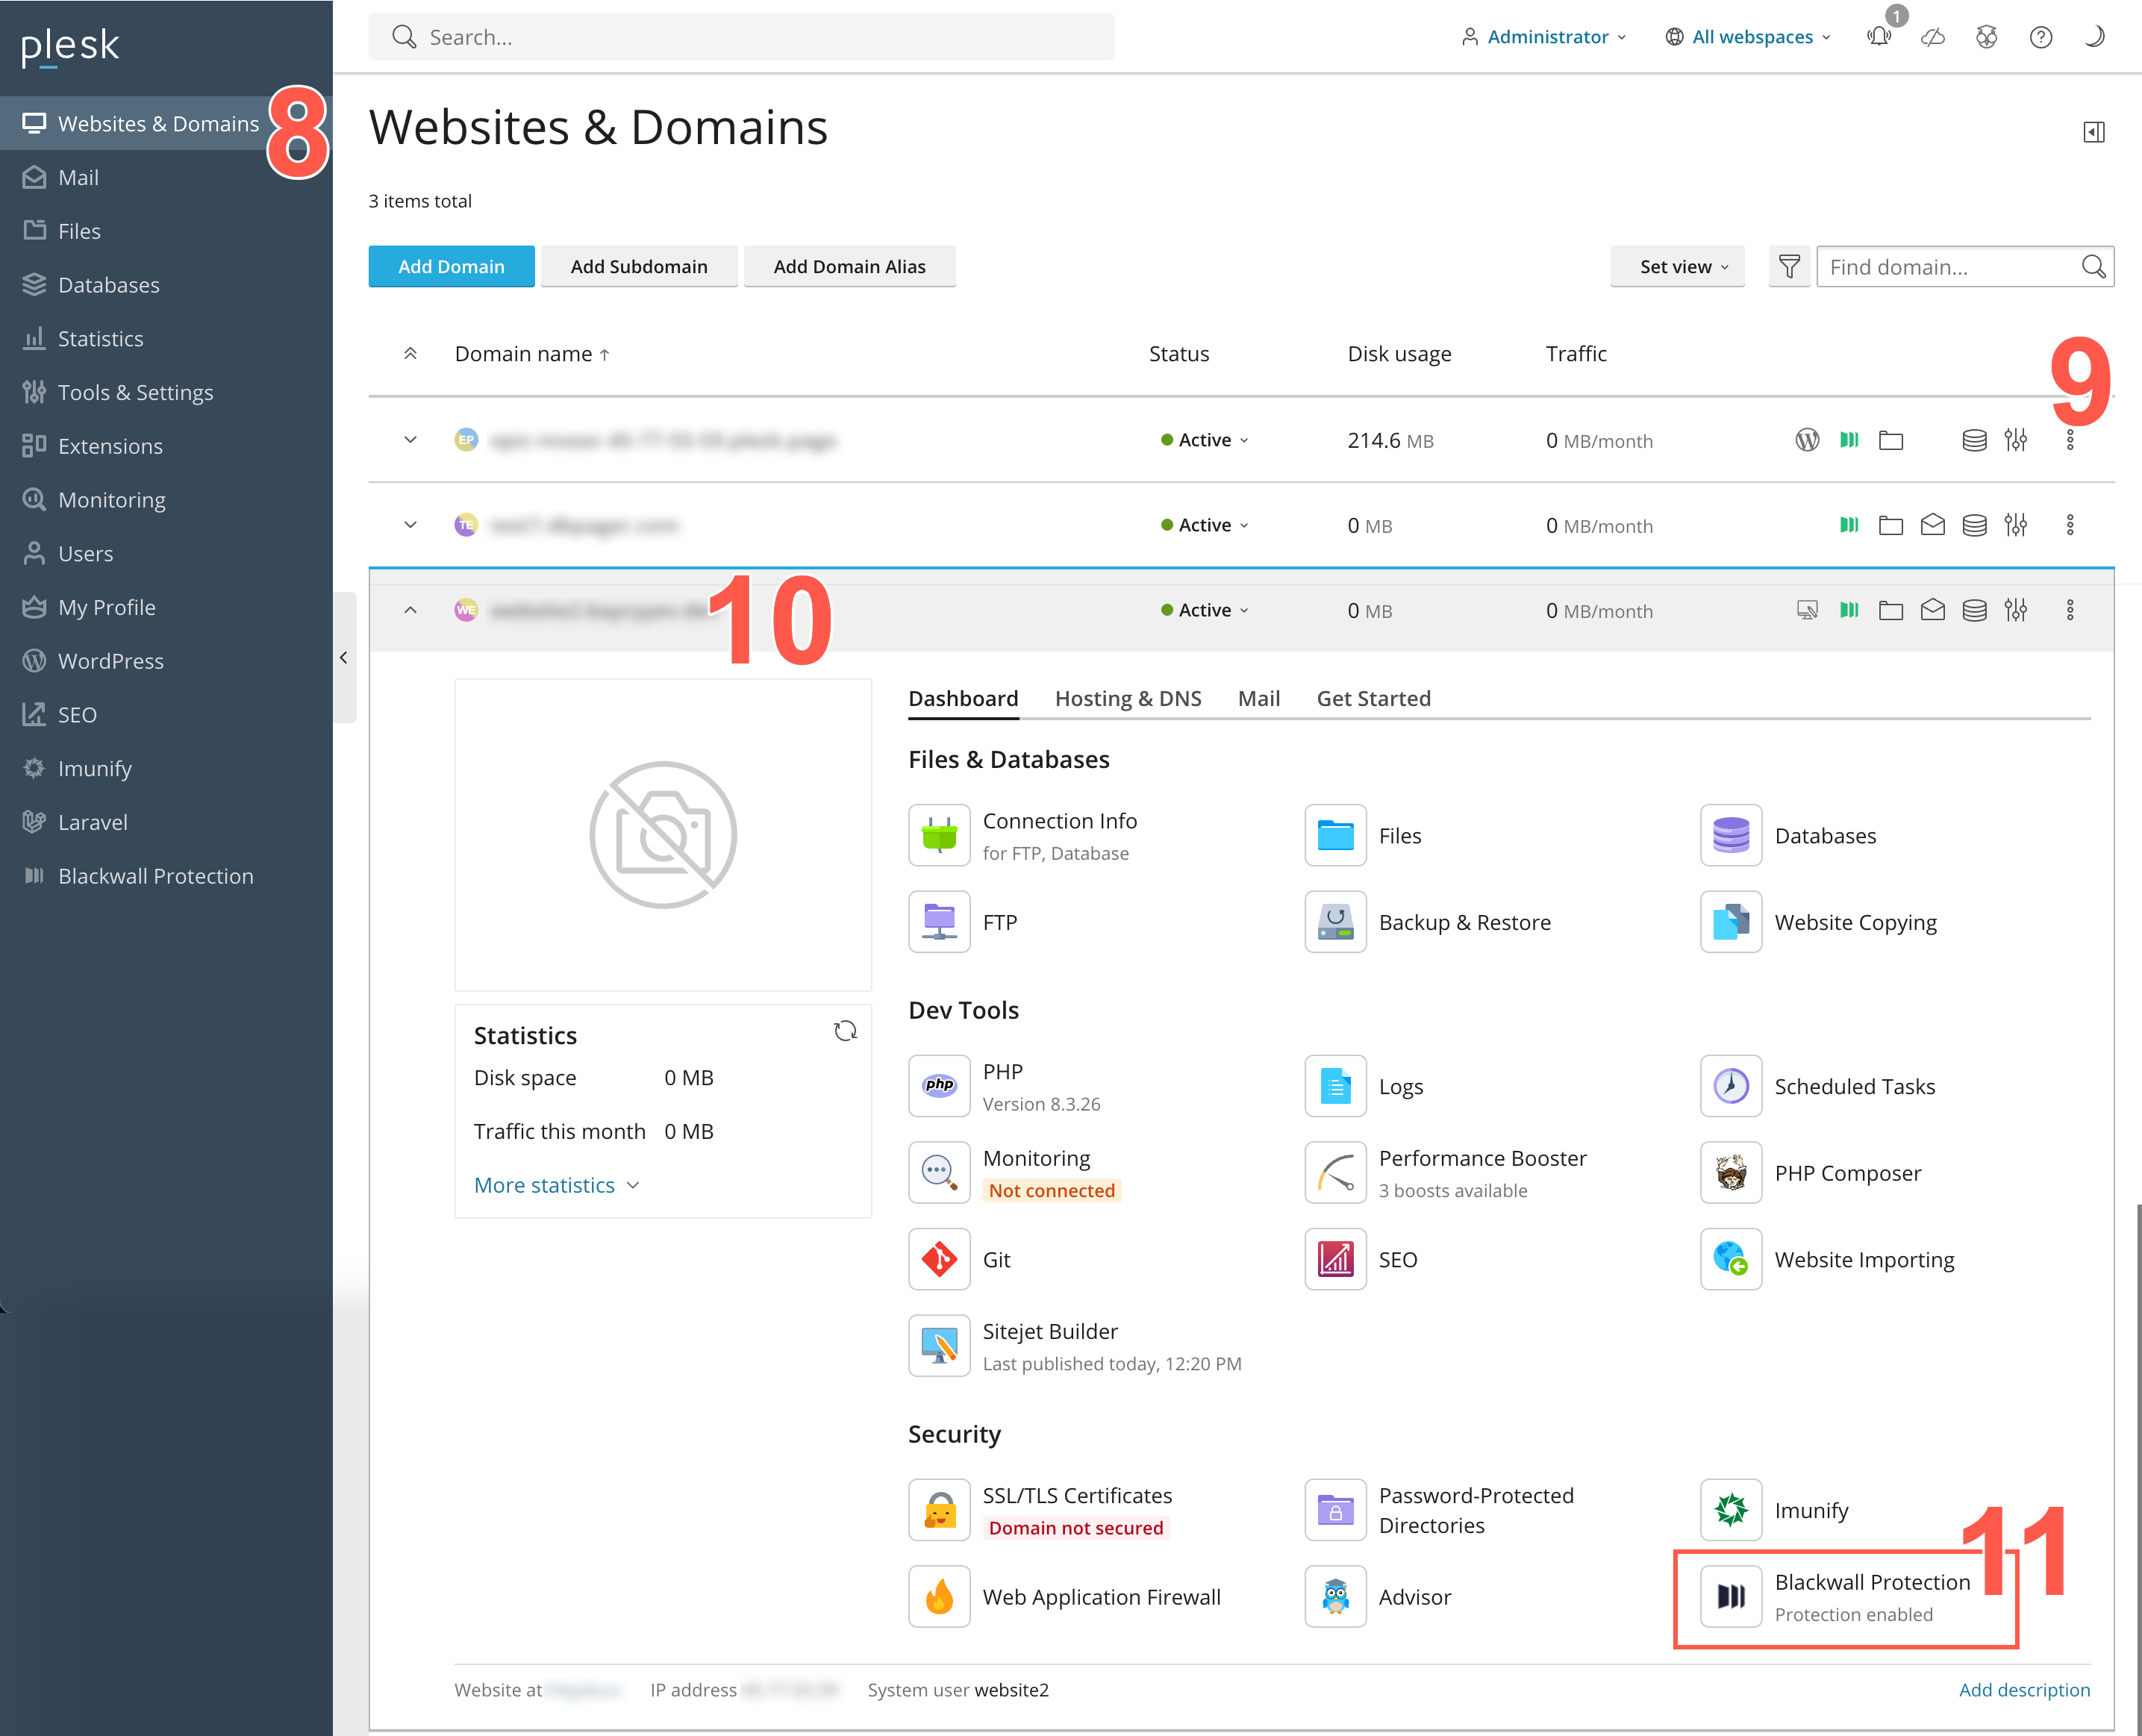The height and width of the screenshot is (1736, 2142).
Task: Click the Statistics sidebar icon
Action: point(34,338)
